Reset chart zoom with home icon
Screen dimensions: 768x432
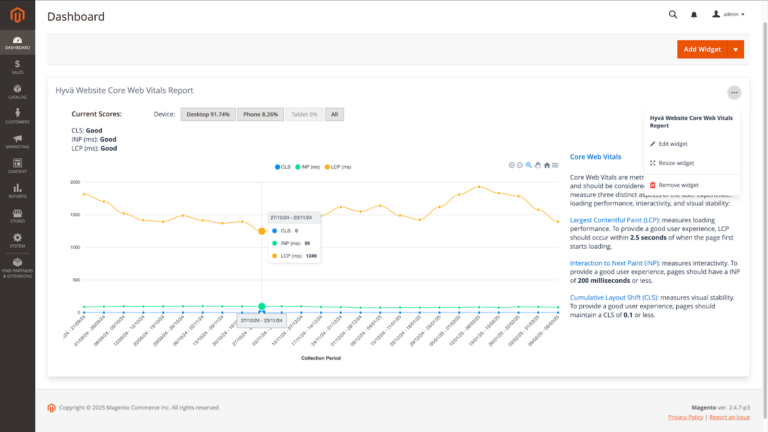[x=547, y=166]
